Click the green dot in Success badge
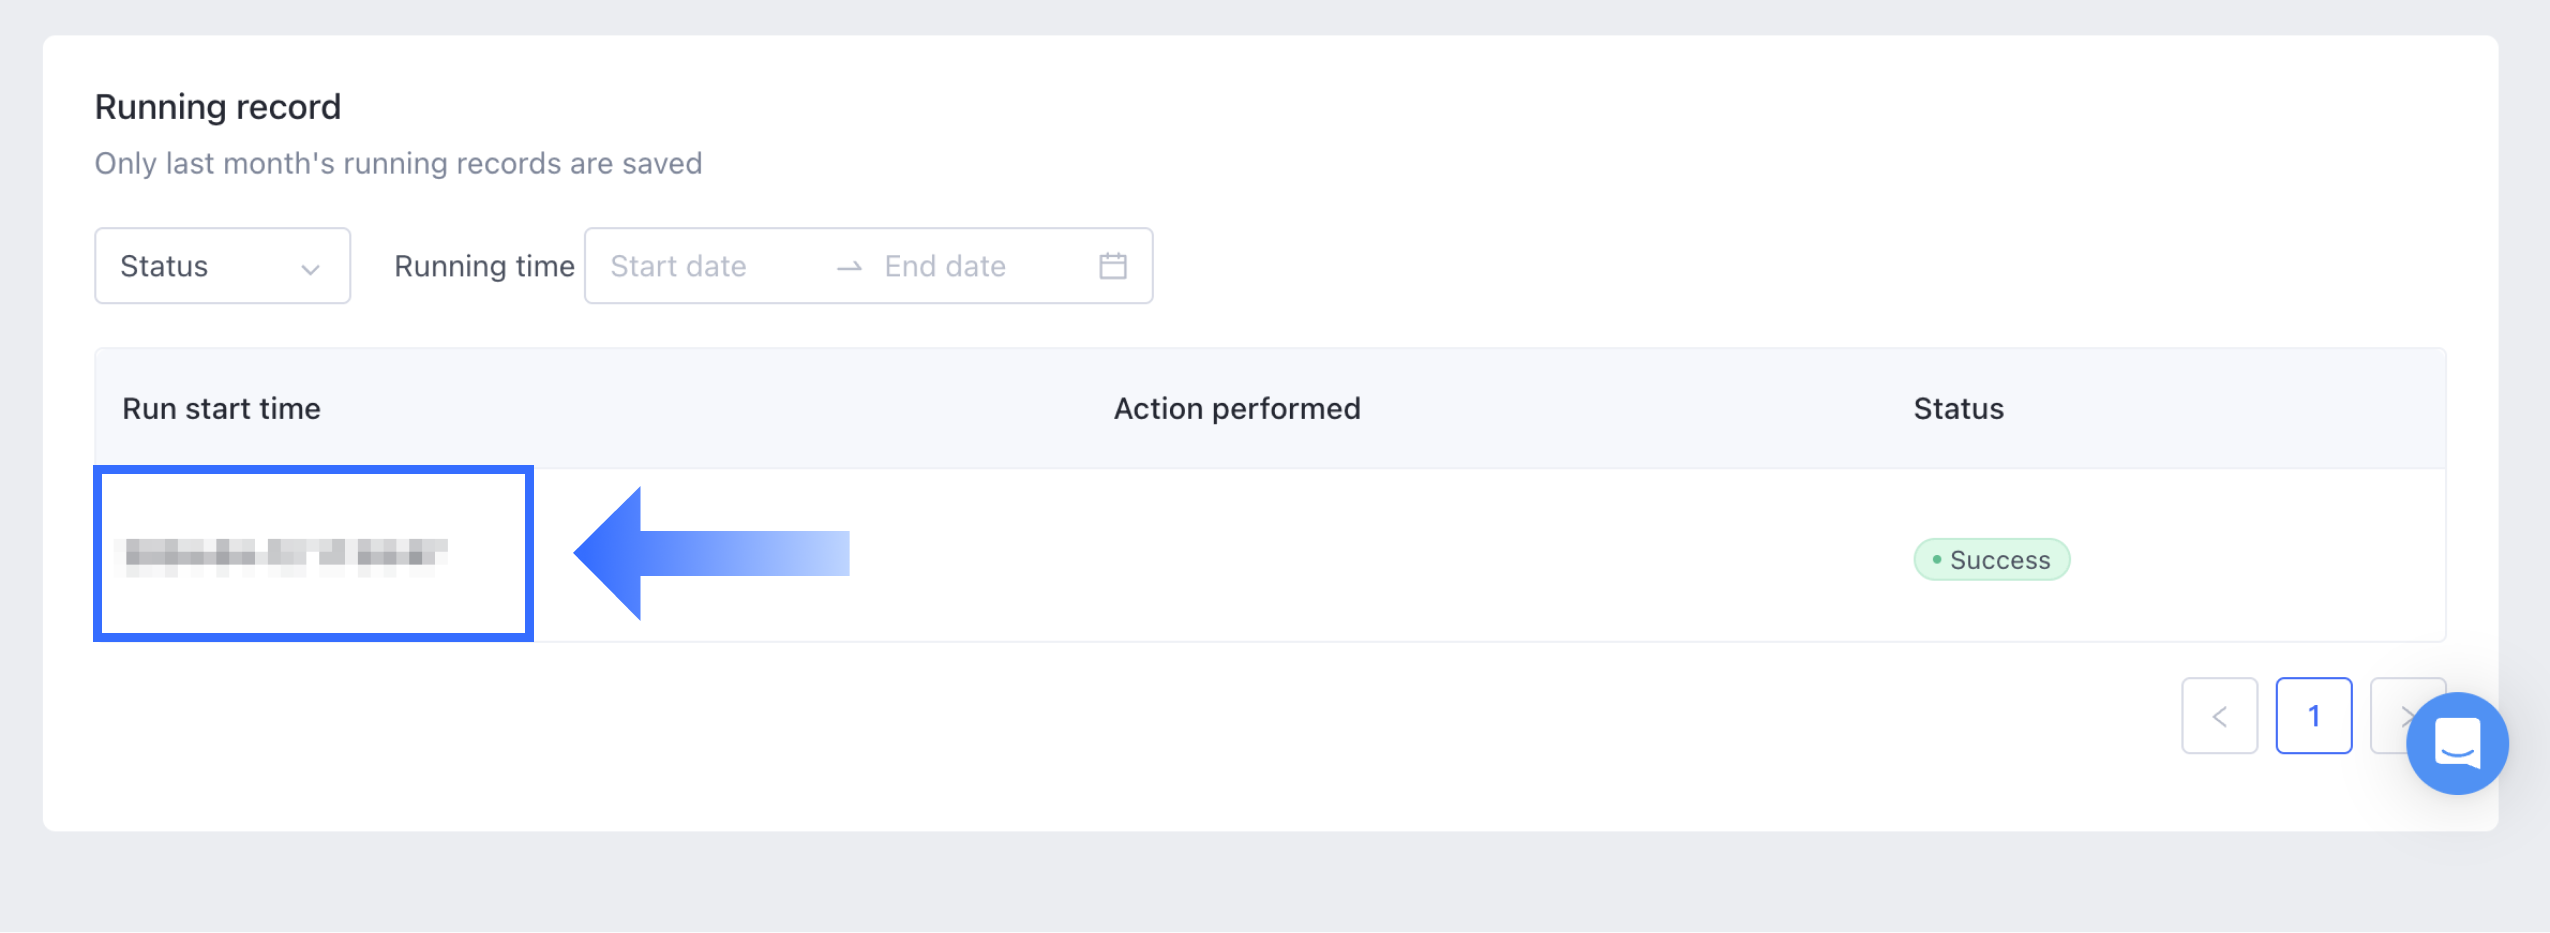Image resolution: width=2550 pixels, height=933 pixels. (x=1937, y=560)
